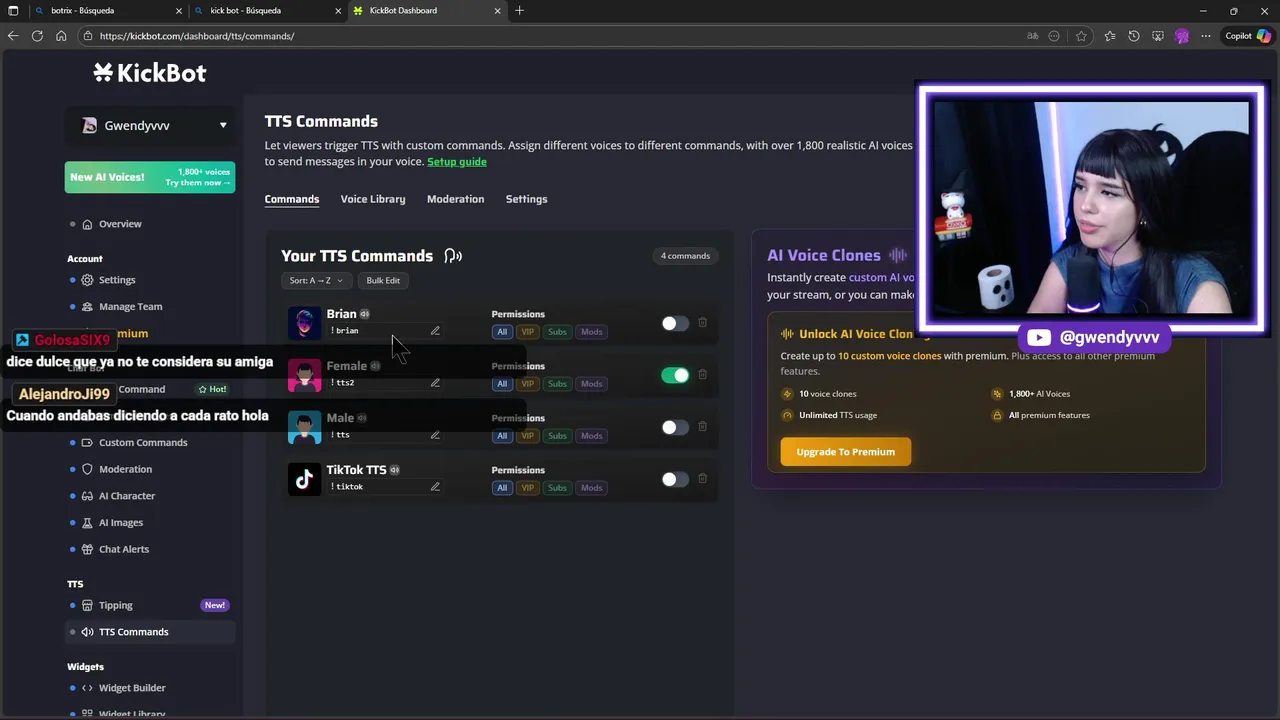Viewport: 1280px width, 720px height.
Task: Open the Setup guide link
Action: click(457, 162)
